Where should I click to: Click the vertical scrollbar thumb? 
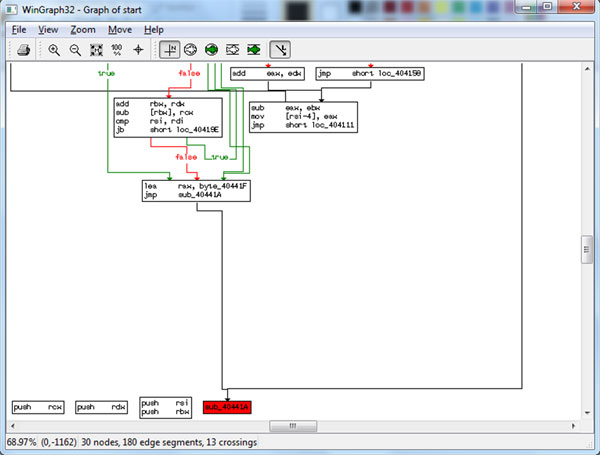pos(587,250)
